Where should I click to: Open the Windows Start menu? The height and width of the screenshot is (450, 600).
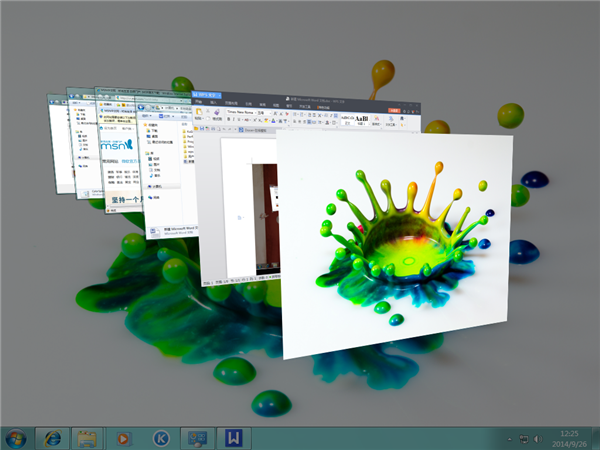(16, 437)
